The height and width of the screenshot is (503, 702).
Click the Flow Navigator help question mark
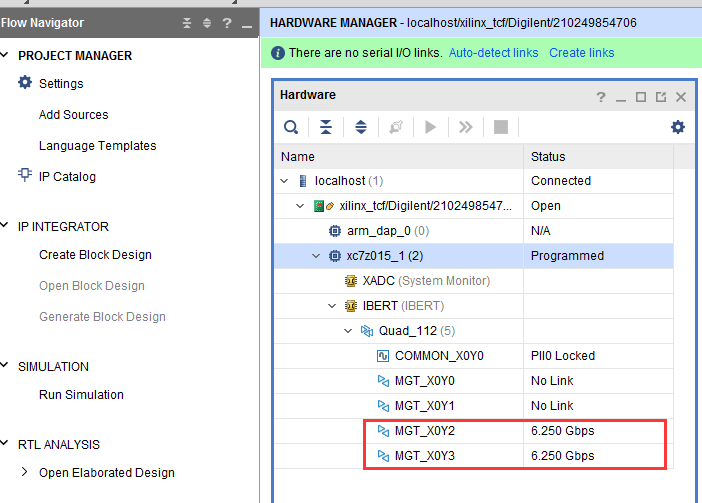click(x=227, y=23)
